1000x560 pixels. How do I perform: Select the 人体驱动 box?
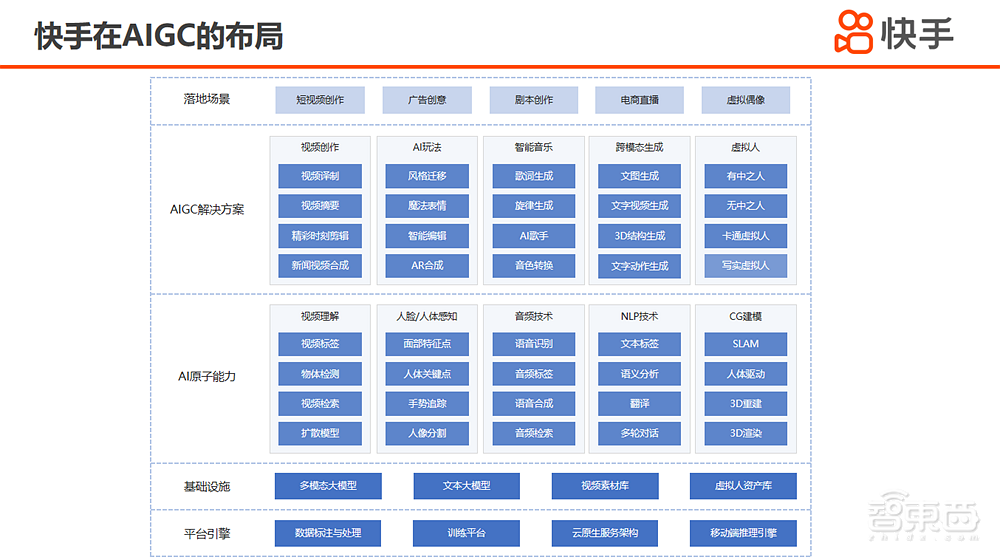pyautogui.click(x=746, y=374)
